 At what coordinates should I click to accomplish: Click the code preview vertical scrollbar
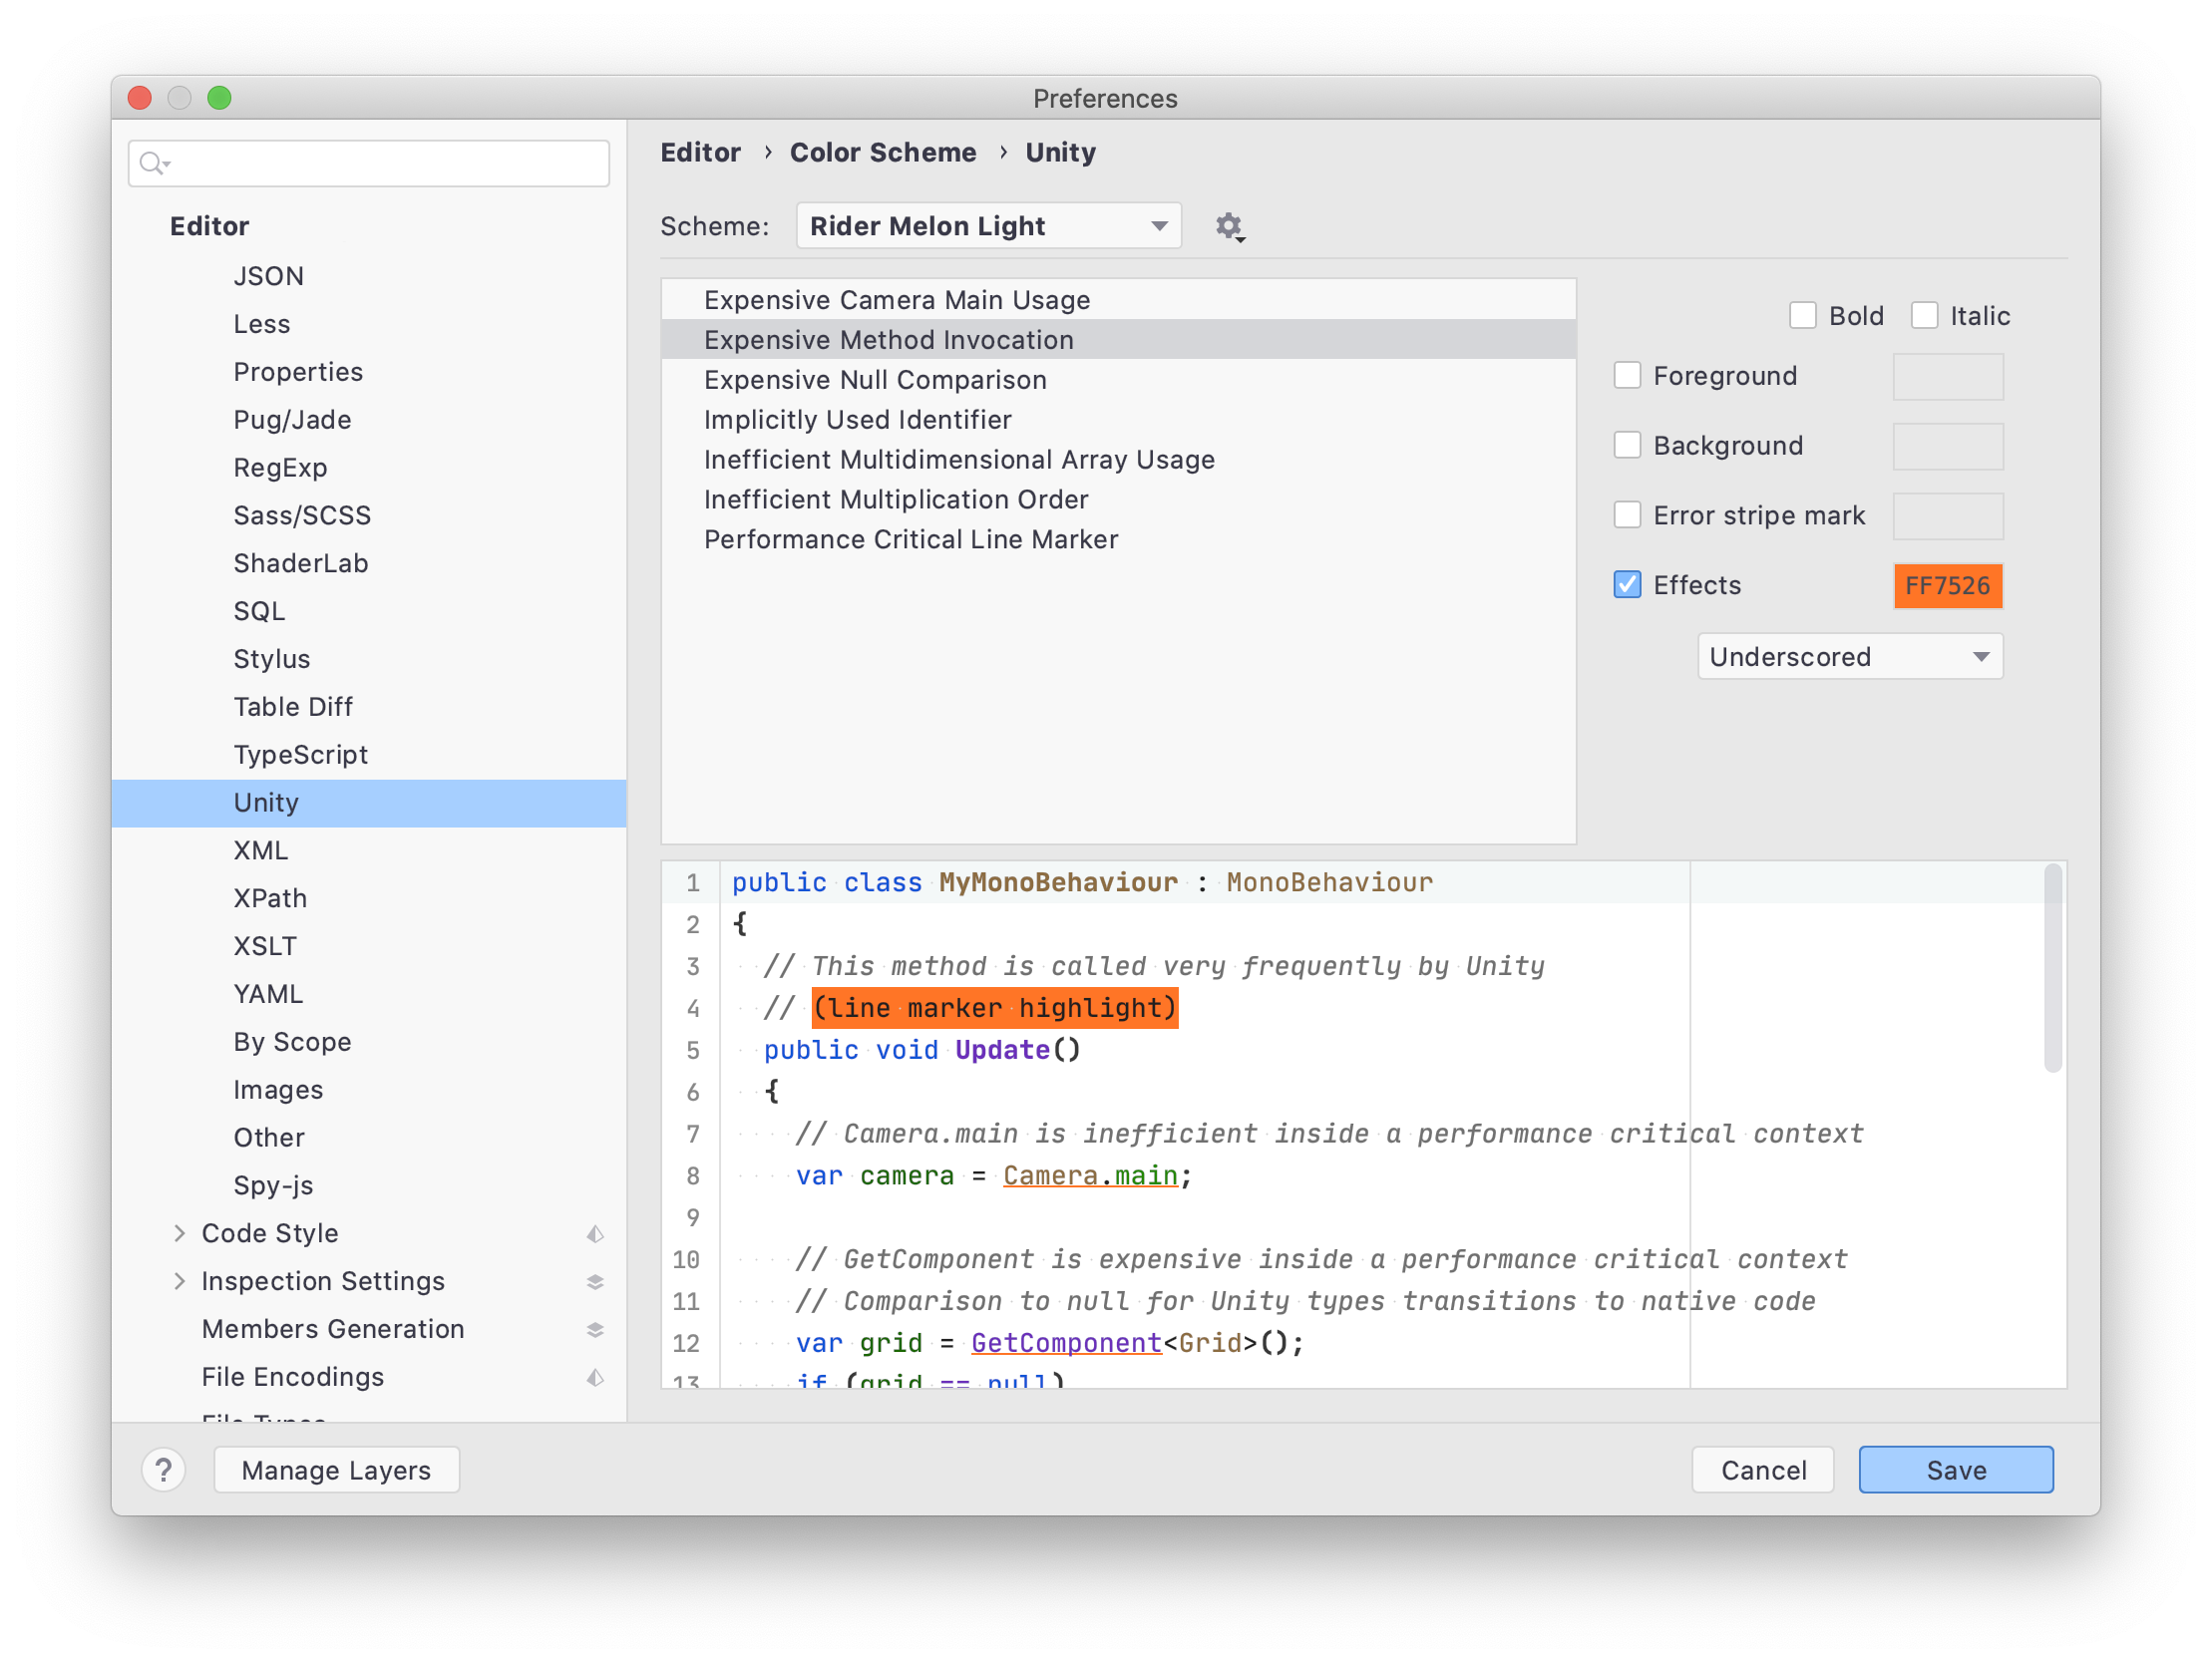(2052, 968)
